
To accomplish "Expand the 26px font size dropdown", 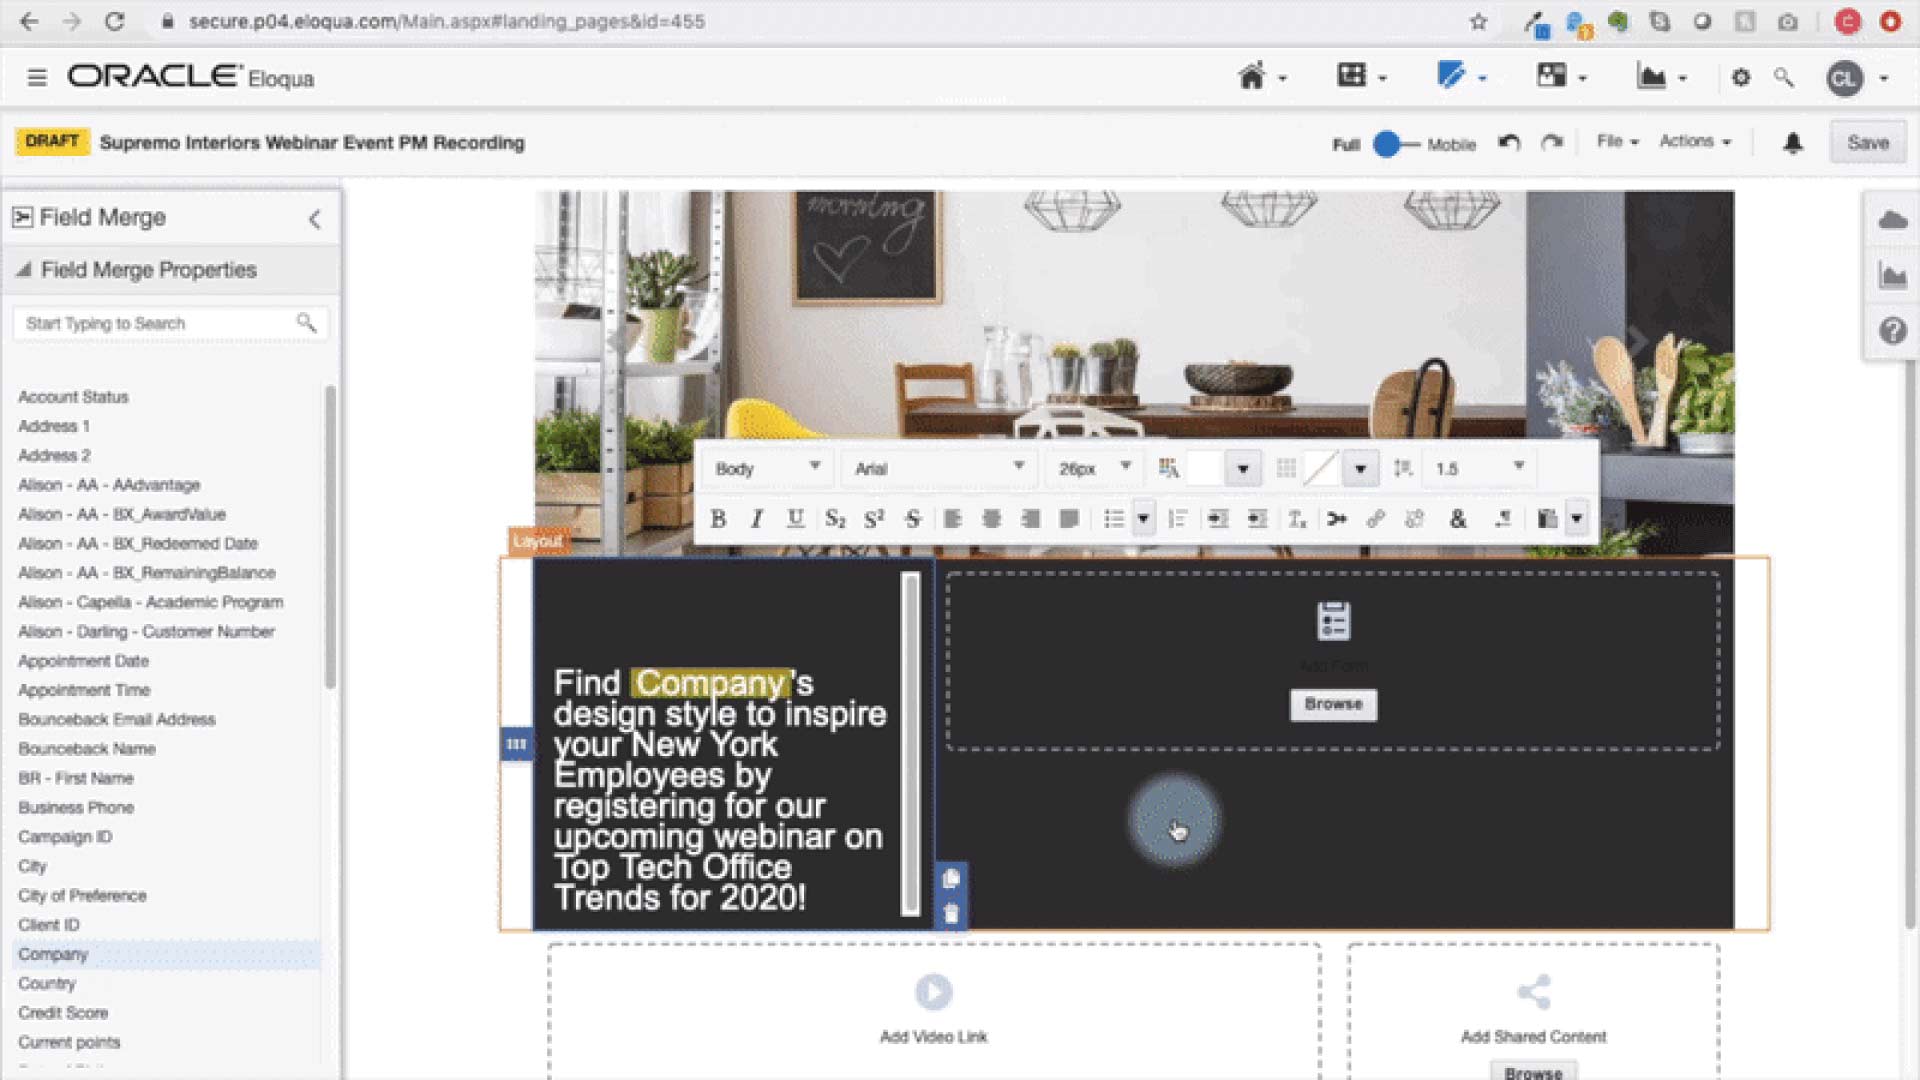I will tap(1126, 467).
